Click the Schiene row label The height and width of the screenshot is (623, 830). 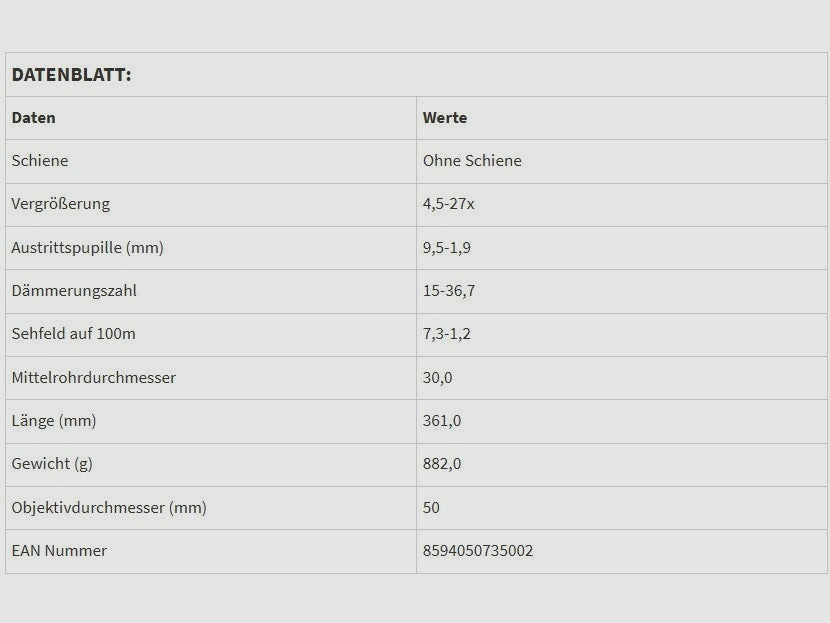click(40, 161)
